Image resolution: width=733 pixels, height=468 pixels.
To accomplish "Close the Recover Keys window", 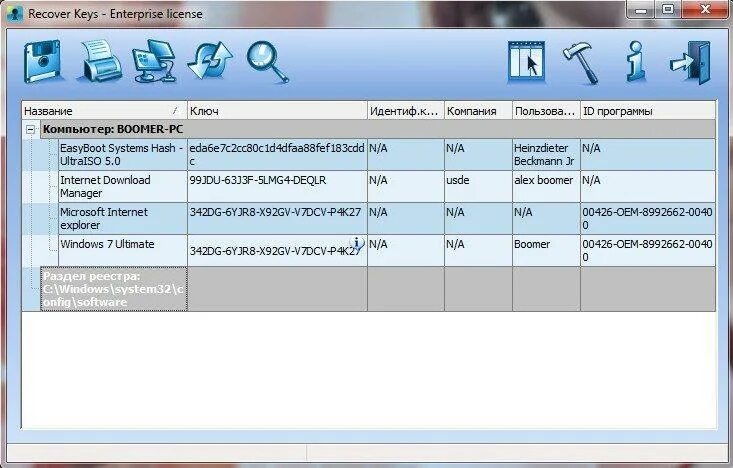I will 705,9.
